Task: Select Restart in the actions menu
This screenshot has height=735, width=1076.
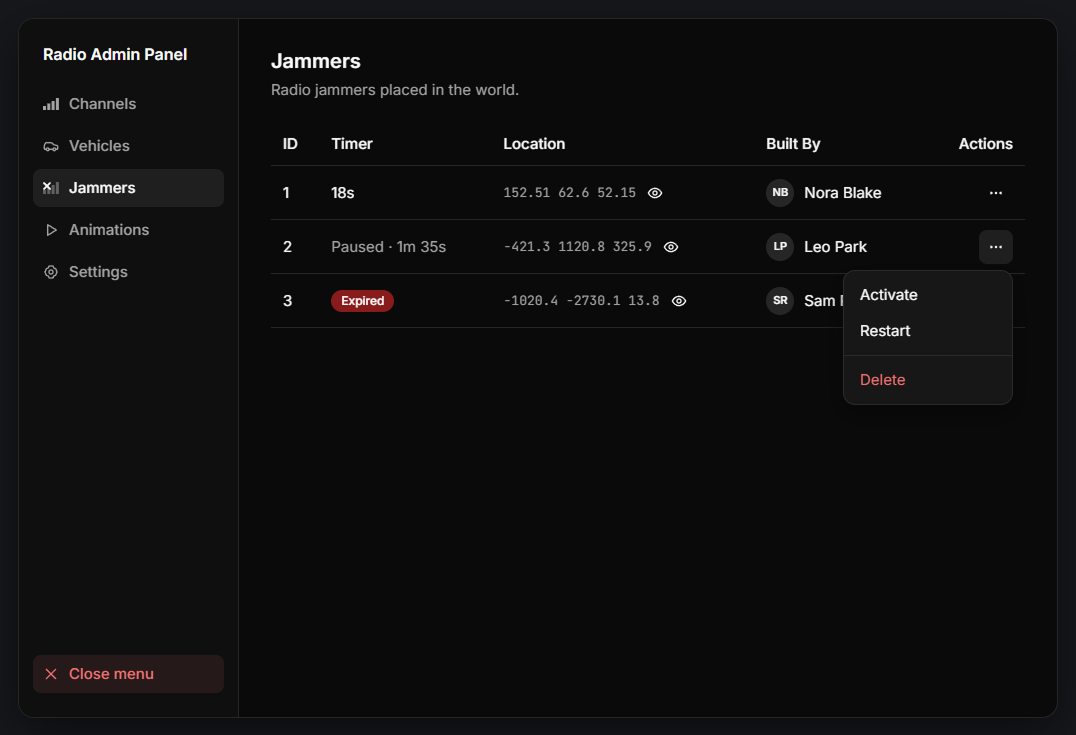Action: click(x=928, y=331)
